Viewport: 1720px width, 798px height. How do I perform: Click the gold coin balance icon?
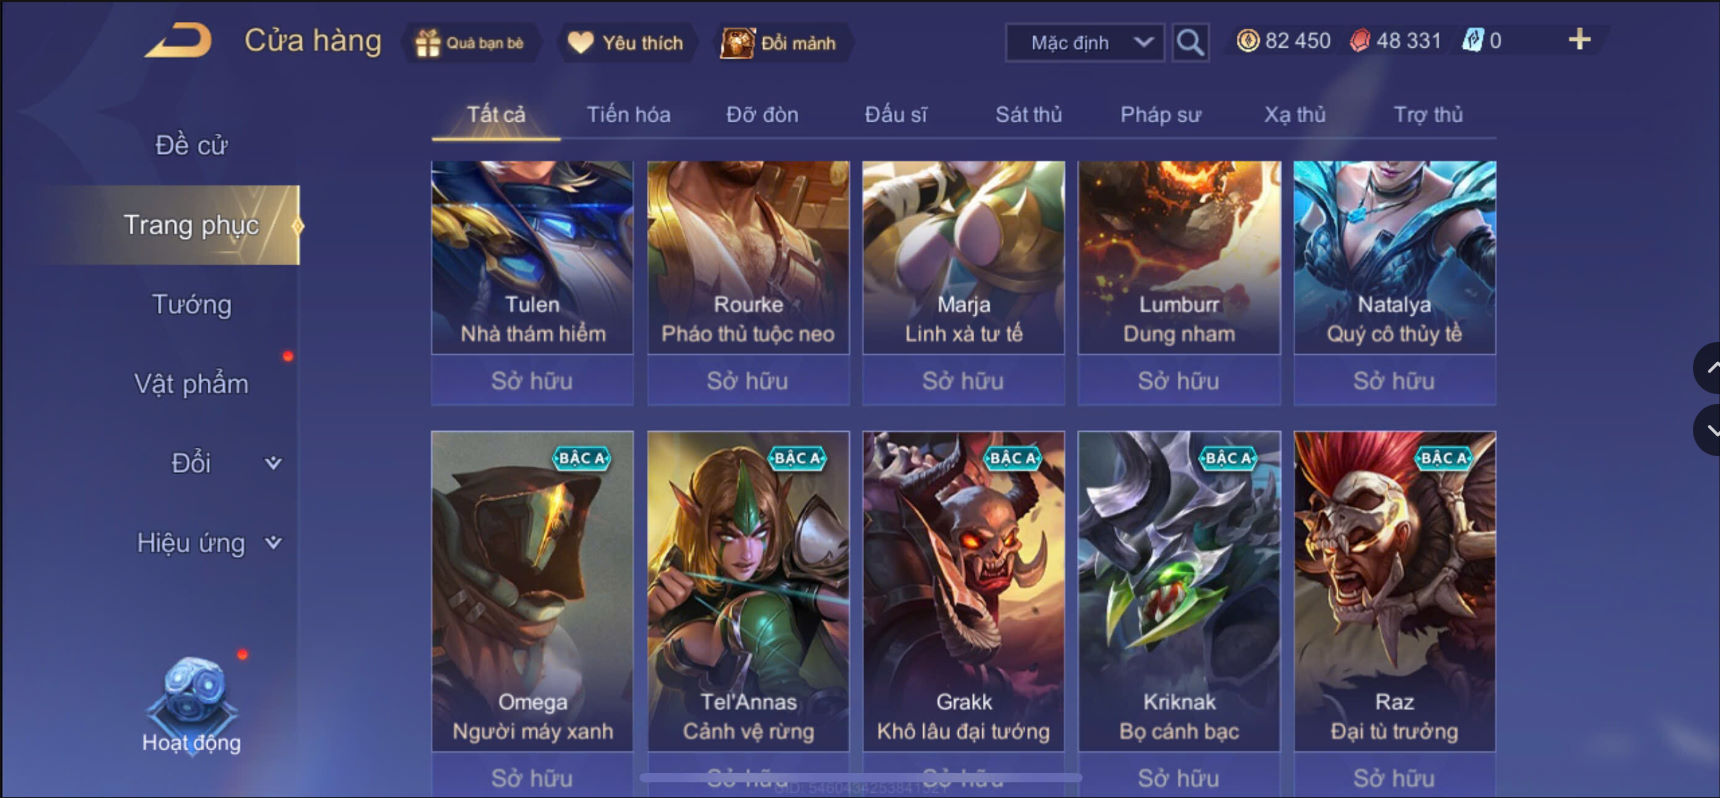[1248, 41]
